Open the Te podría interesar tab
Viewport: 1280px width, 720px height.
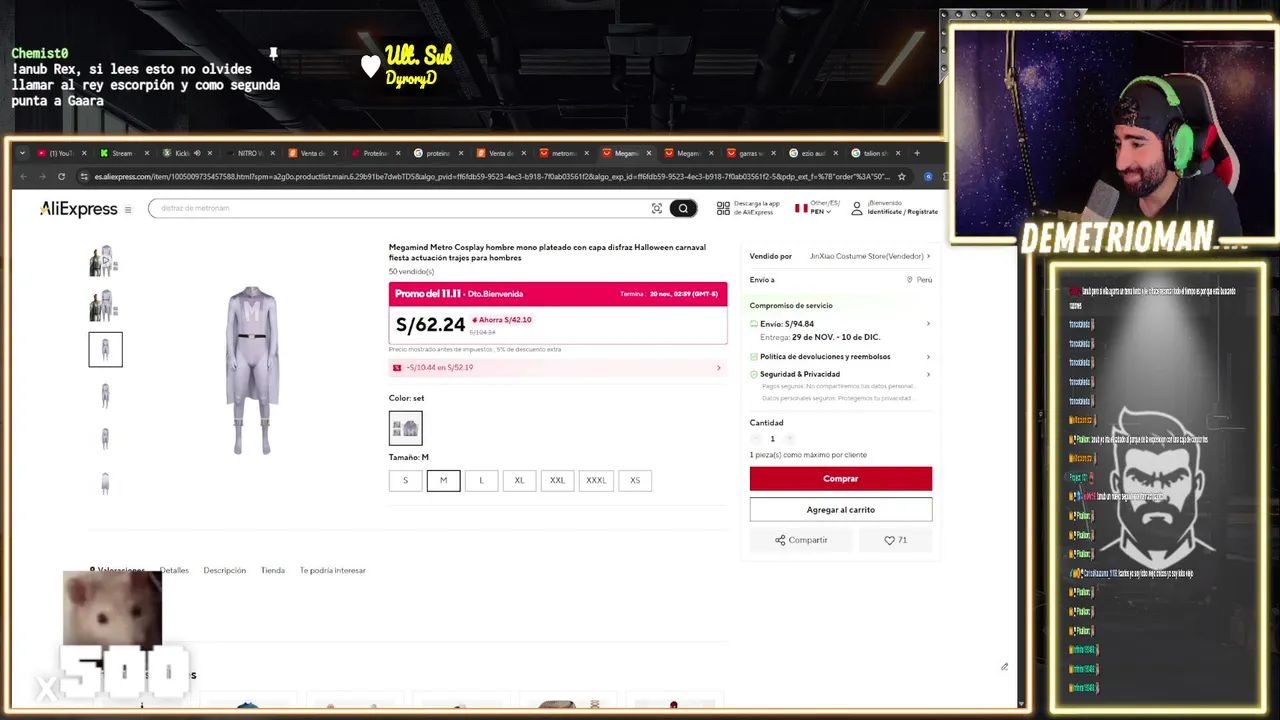pos(333,570)
